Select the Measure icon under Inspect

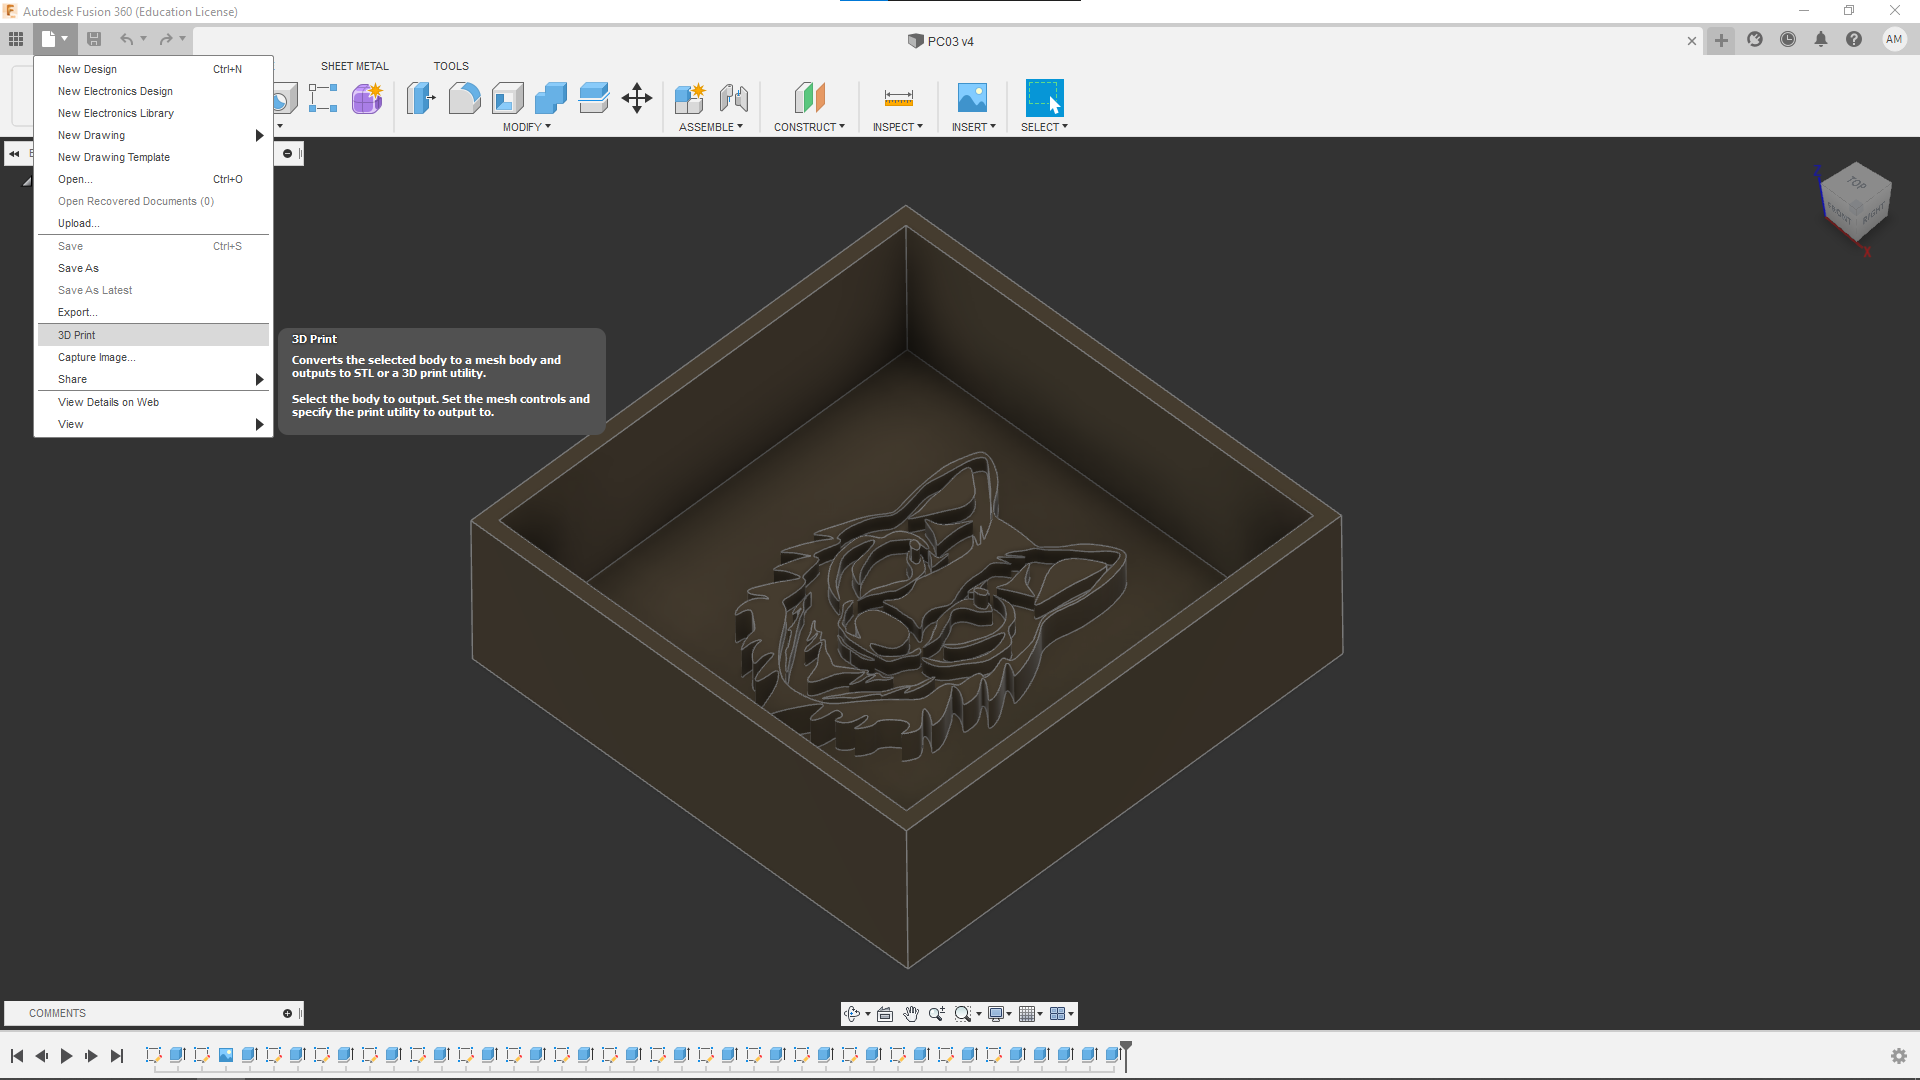pos(898,98)
